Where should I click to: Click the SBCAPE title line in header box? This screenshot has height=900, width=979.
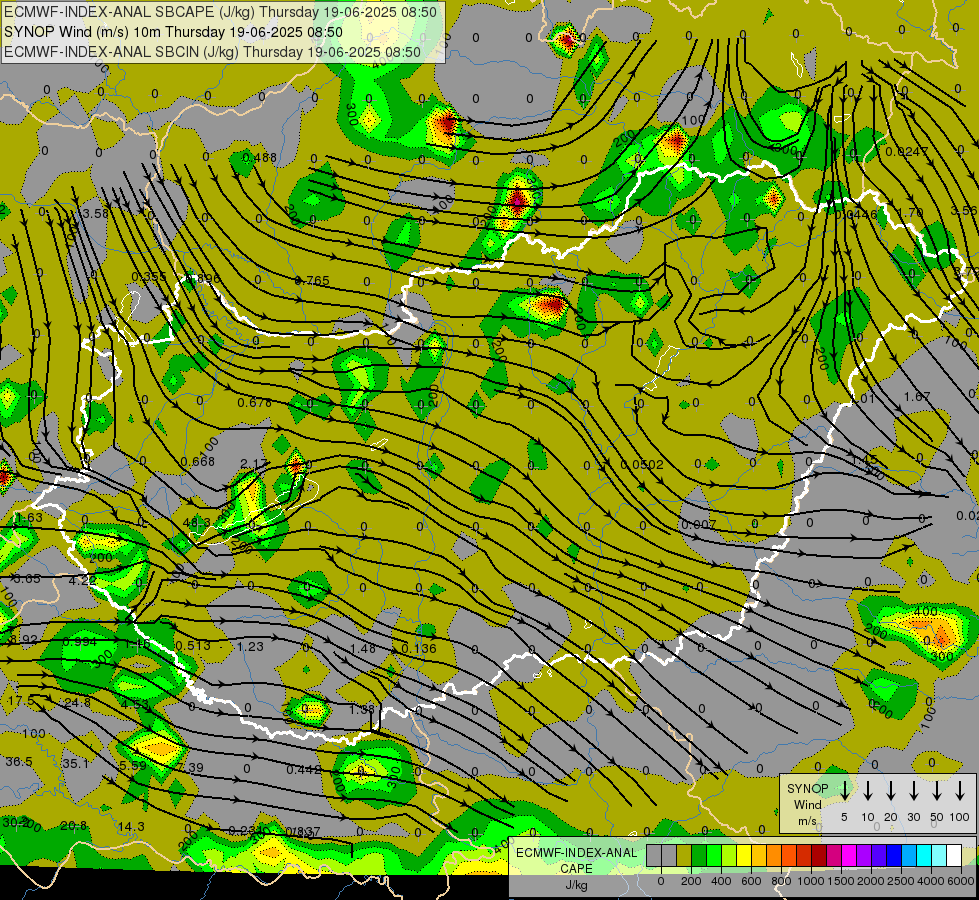(220, 12)
